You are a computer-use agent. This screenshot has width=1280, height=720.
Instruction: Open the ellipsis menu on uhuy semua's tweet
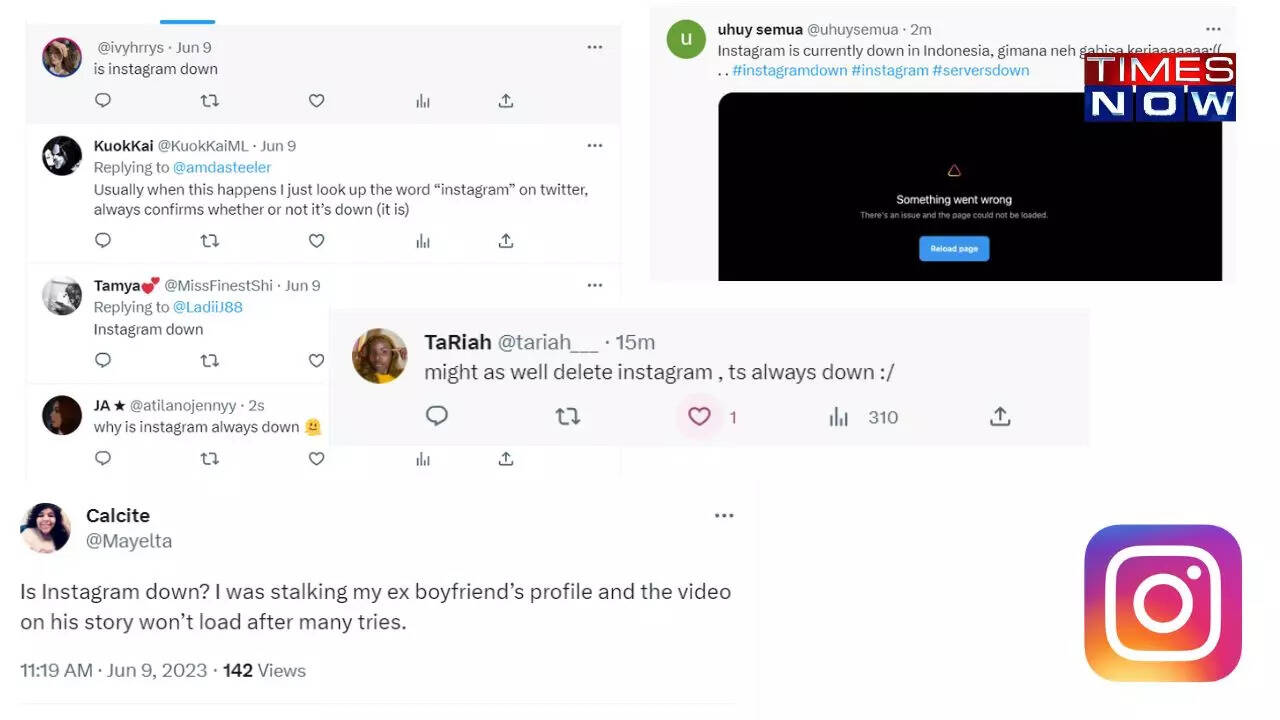point(1214,29)
